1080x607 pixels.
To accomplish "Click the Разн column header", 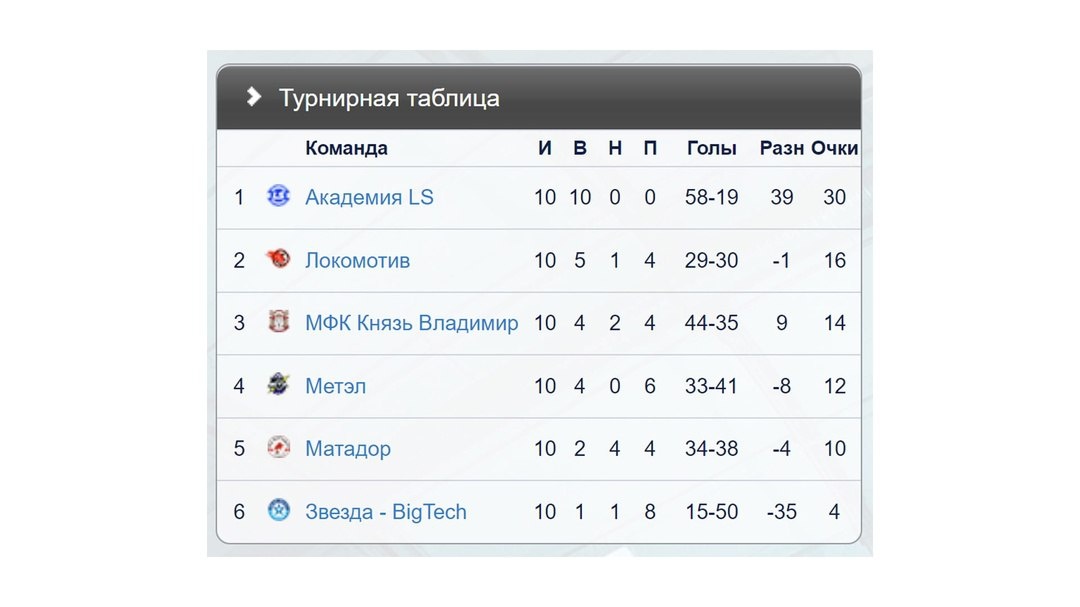I will (x=782, y=148).
